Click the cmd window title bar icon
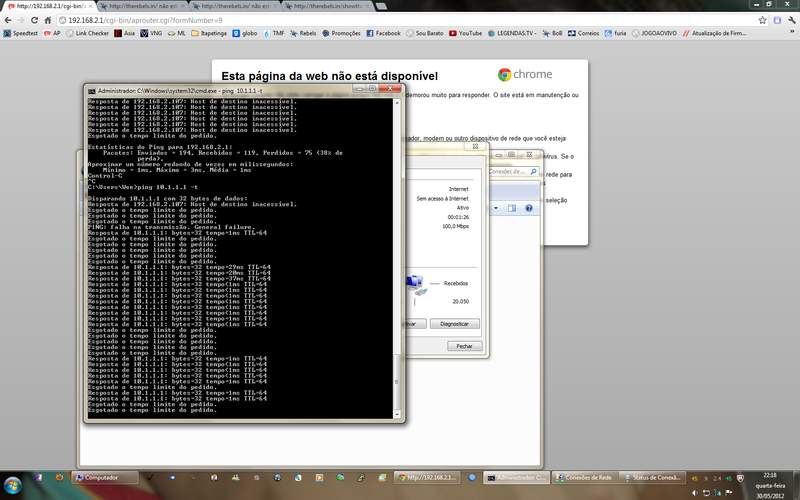Screen dimensions: 800x500 tap(91, 91)
